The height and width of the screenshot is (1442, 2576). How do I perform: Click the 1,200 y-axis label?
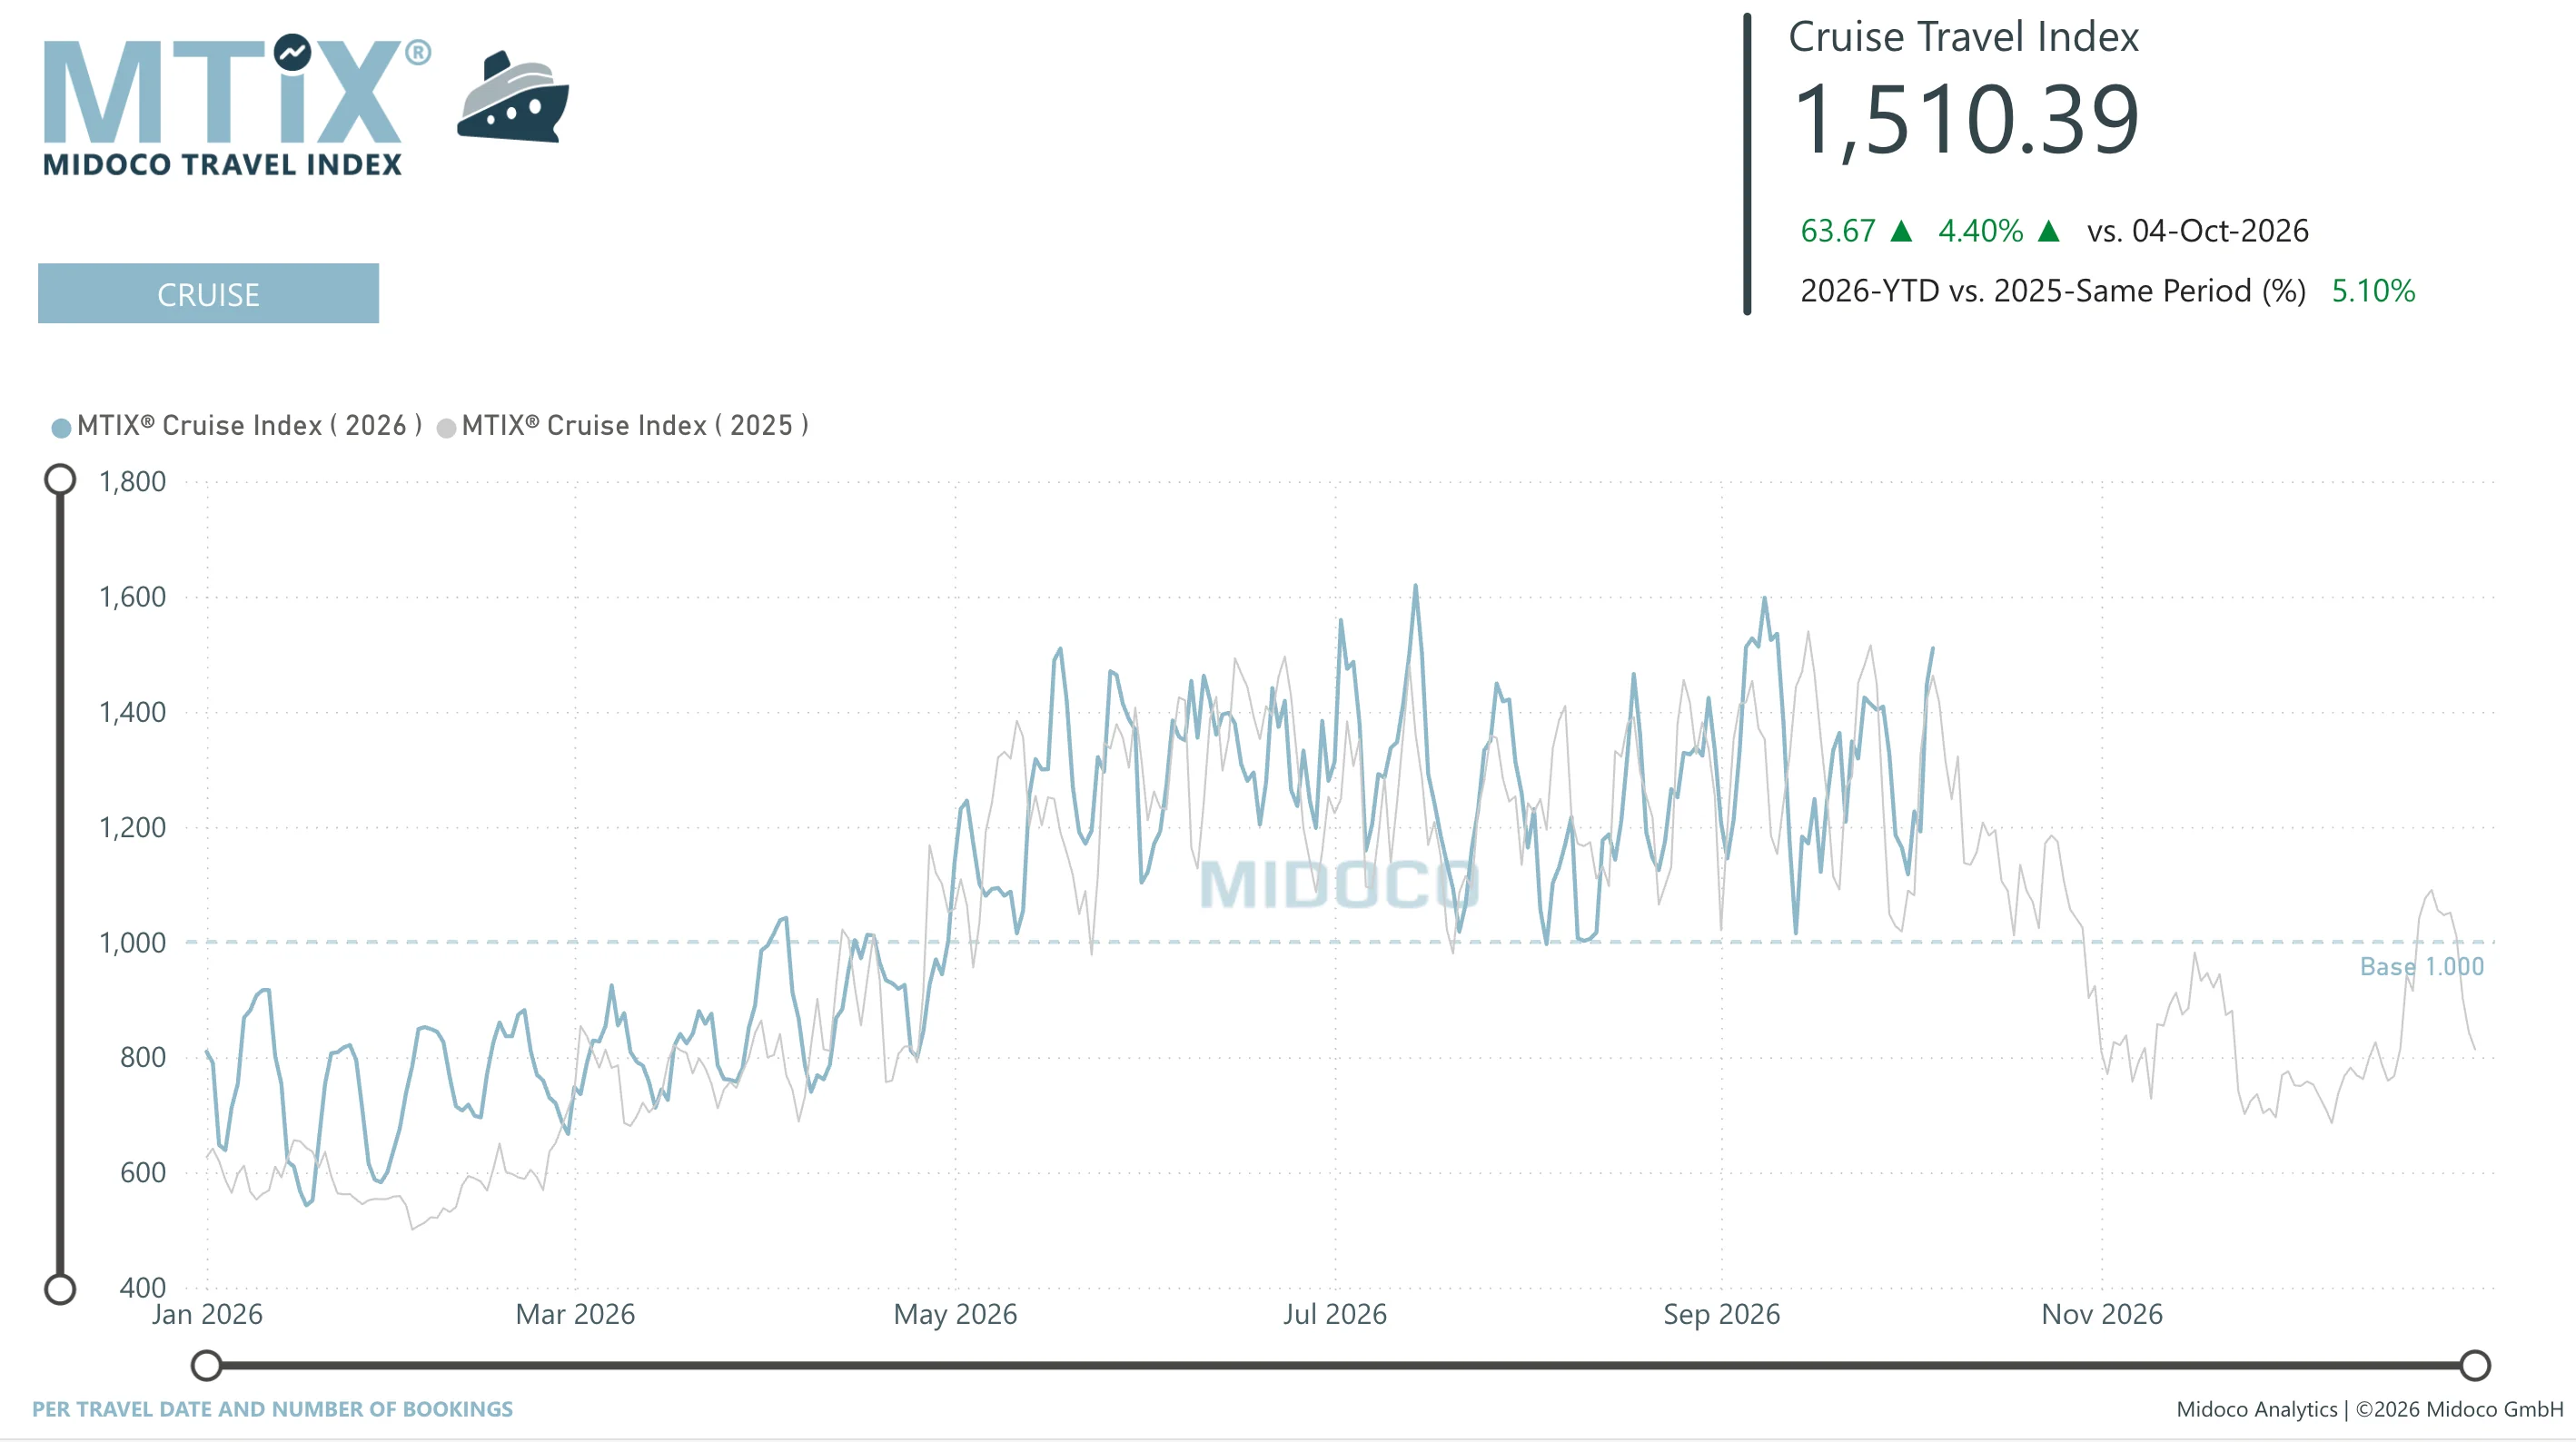132,827
